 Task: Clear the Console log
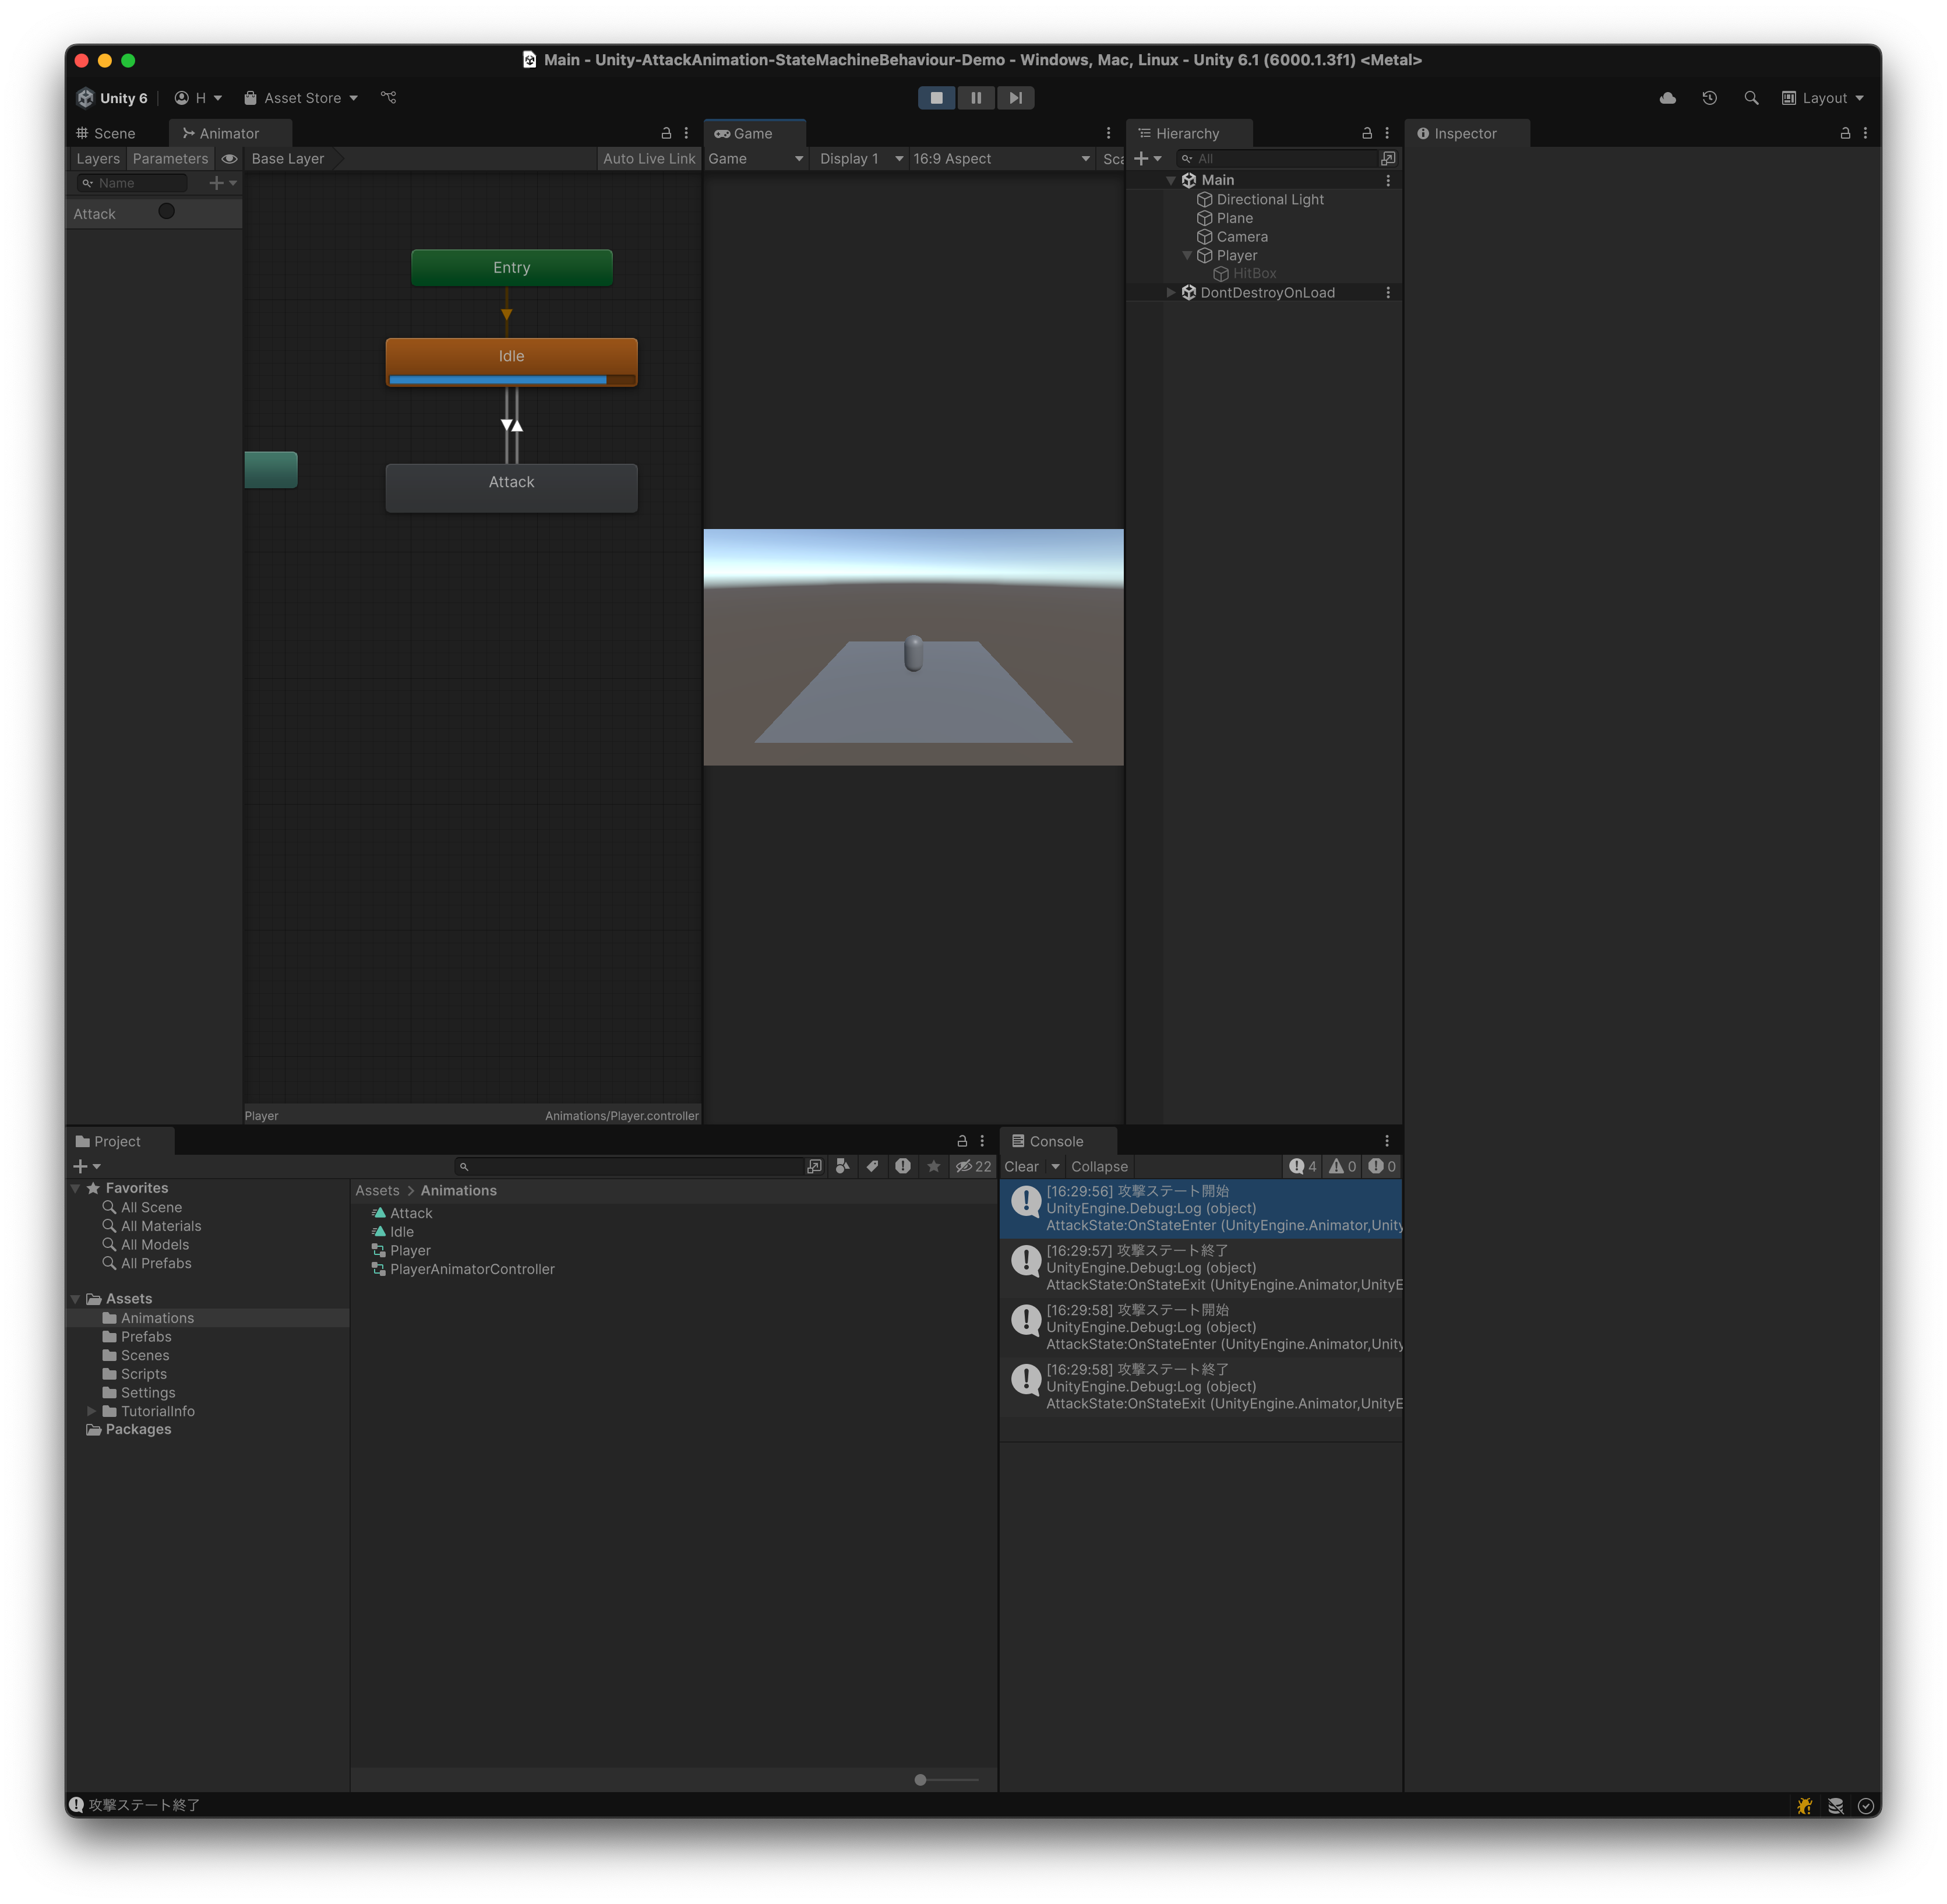1021,1167
